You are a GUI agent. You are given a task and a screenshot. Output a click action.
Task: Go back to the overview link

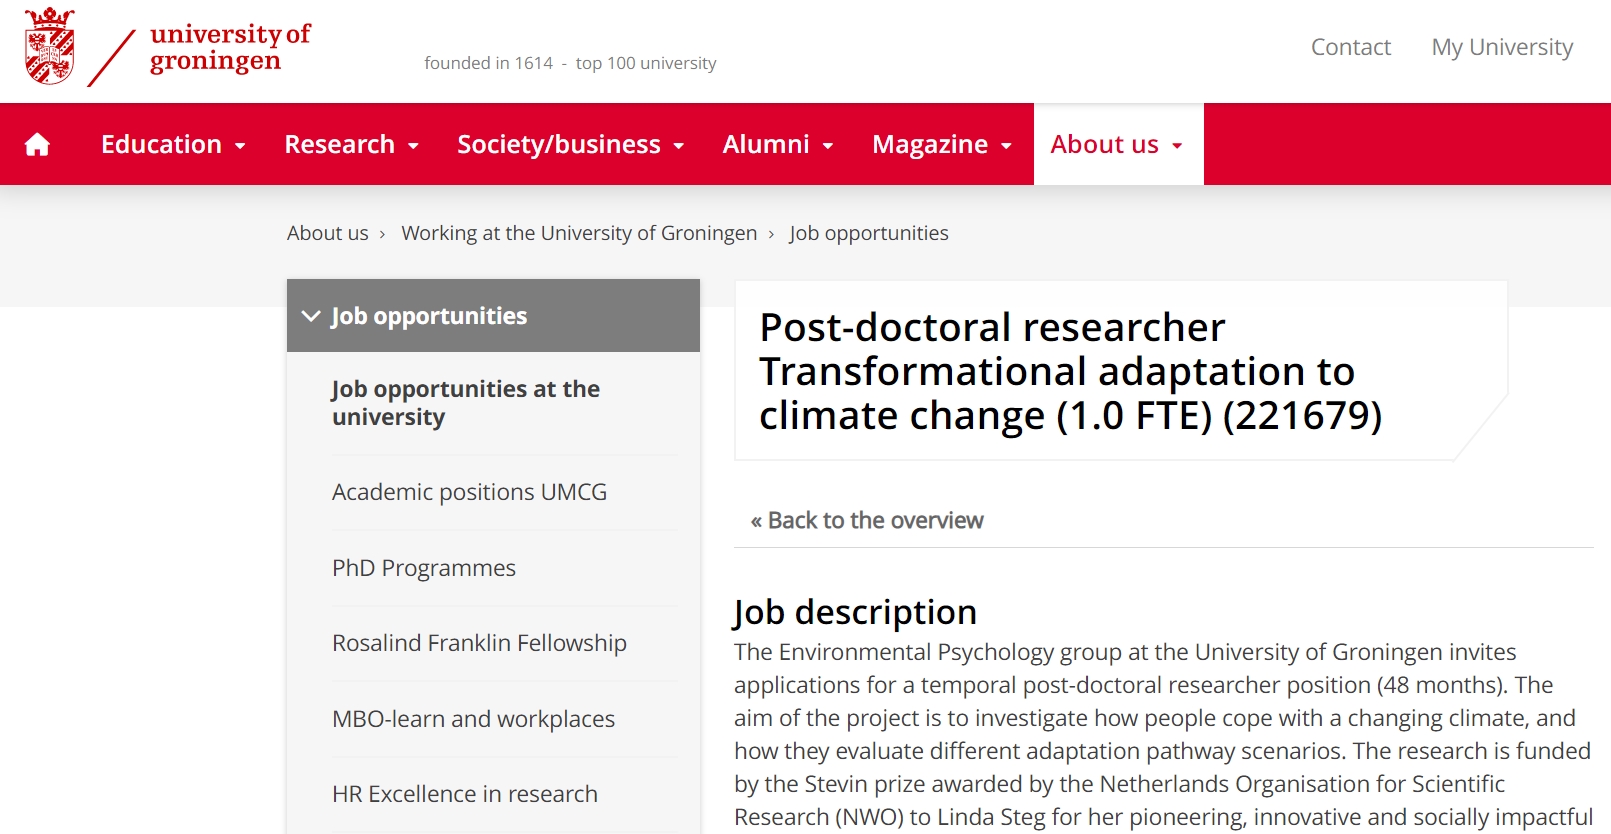pyautogui.click(x=867, y=520)
